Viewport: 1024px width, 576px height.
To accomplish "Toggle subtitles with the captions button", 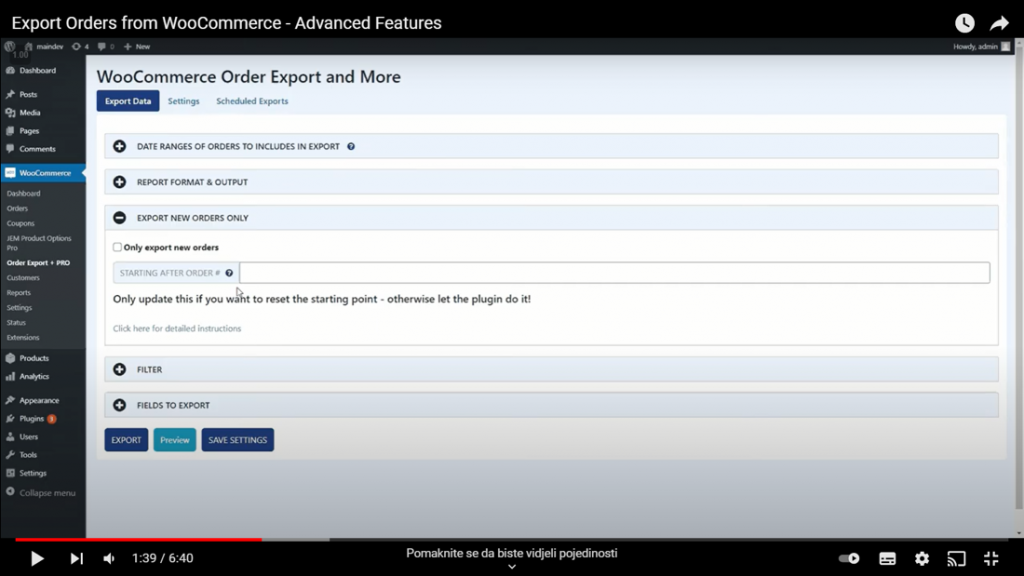I will [x=887, y=558].
